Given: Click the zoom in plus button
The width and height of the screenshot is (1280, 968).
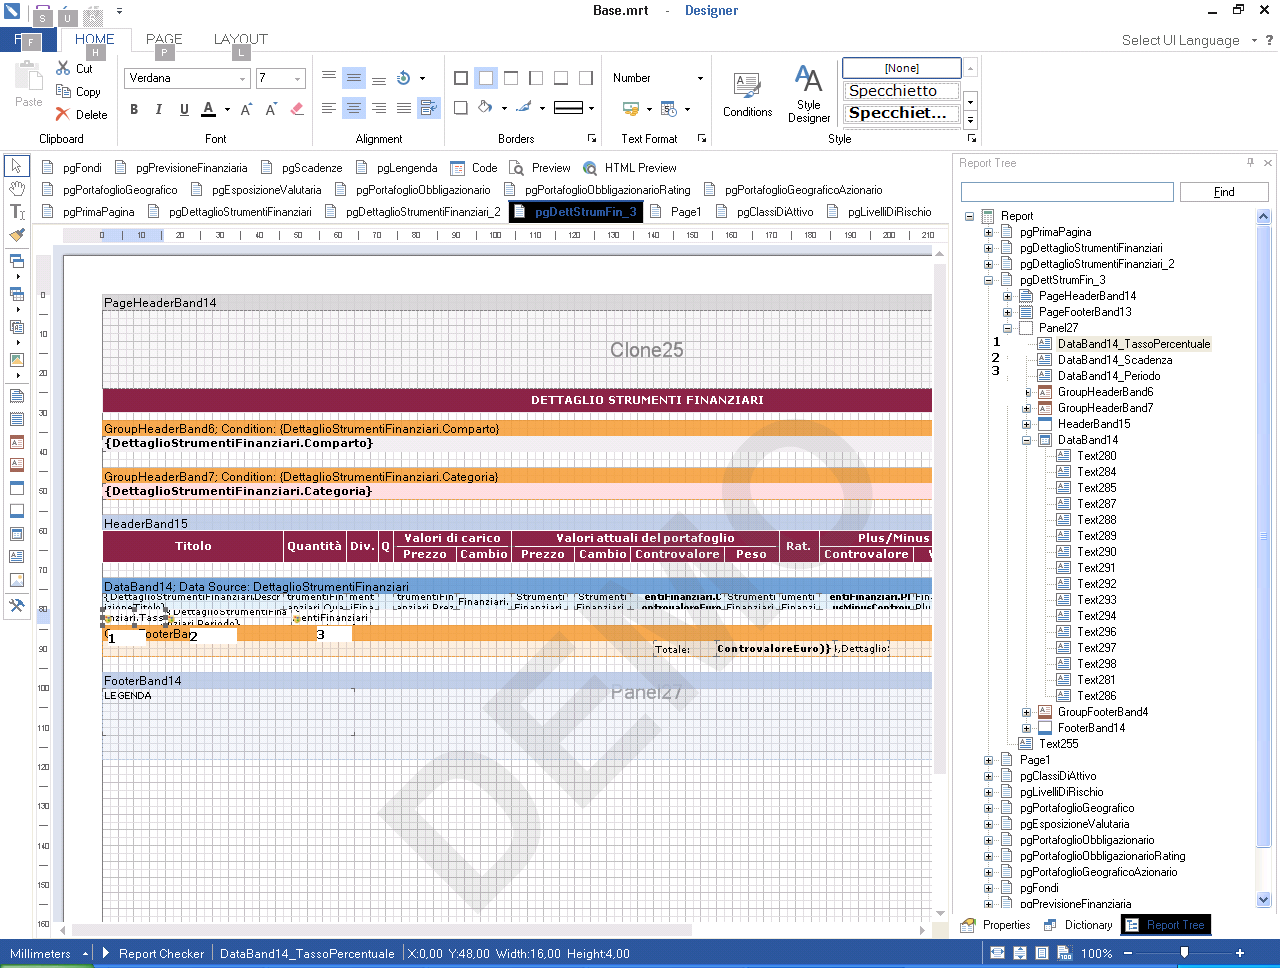Looking at the screenshot, I should click(x=1239, y=953).
